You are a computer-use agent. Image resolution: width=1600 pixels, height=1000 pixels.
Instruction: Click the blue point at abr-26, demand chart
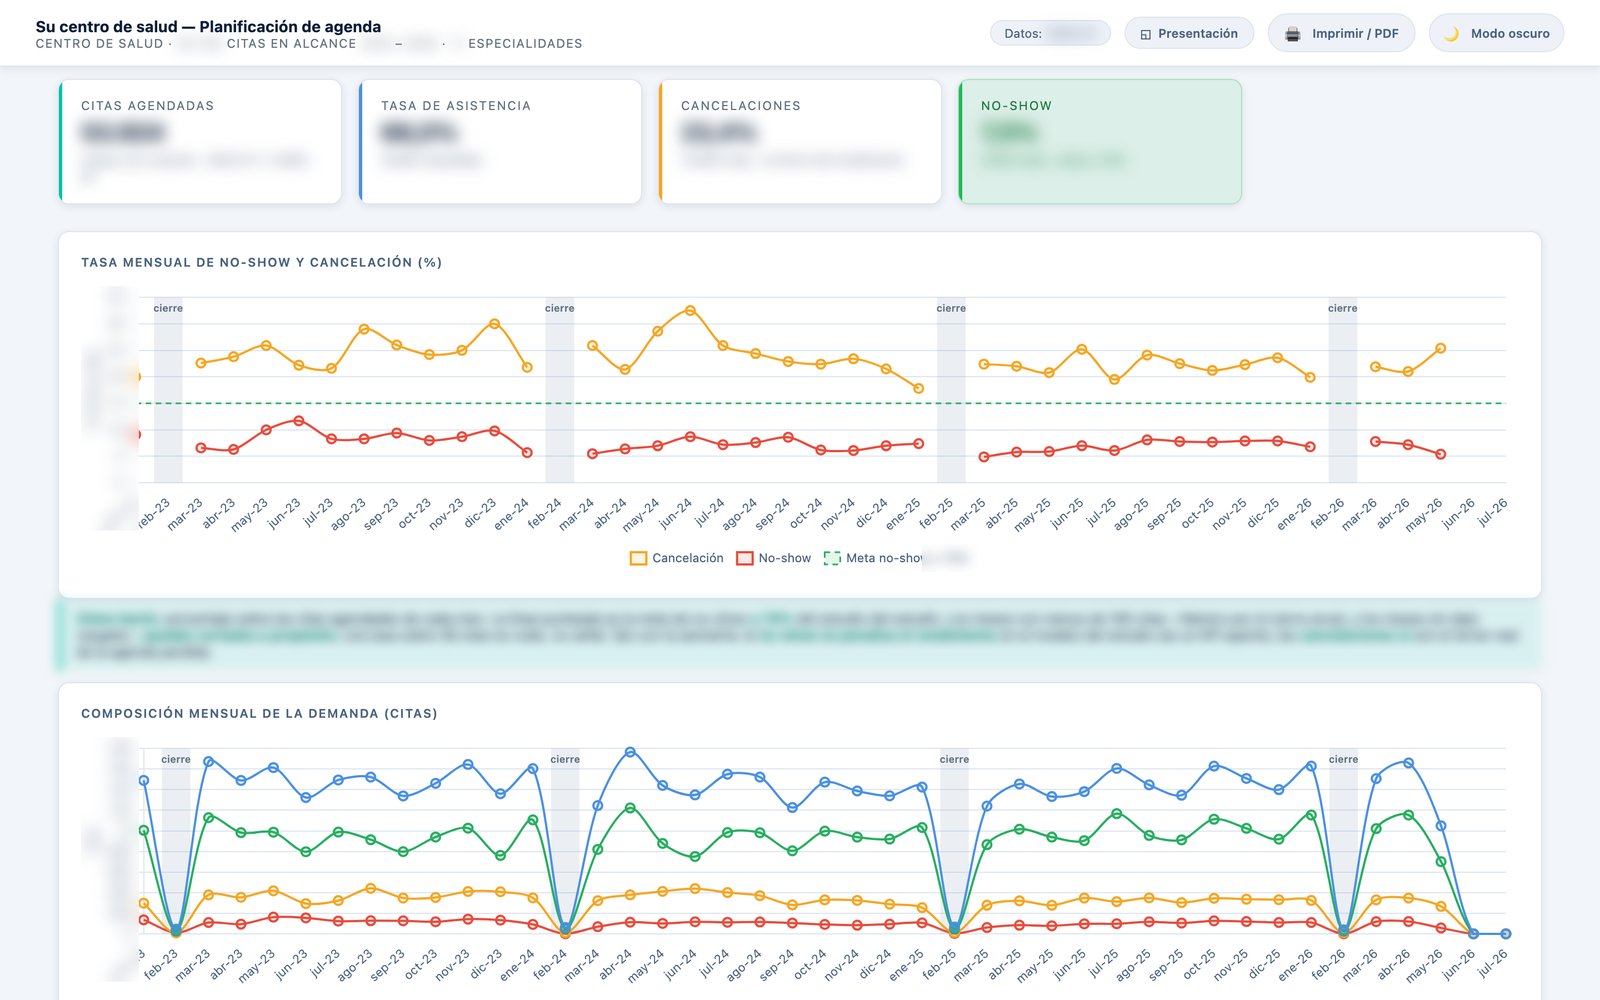[x=1409, y=763]
